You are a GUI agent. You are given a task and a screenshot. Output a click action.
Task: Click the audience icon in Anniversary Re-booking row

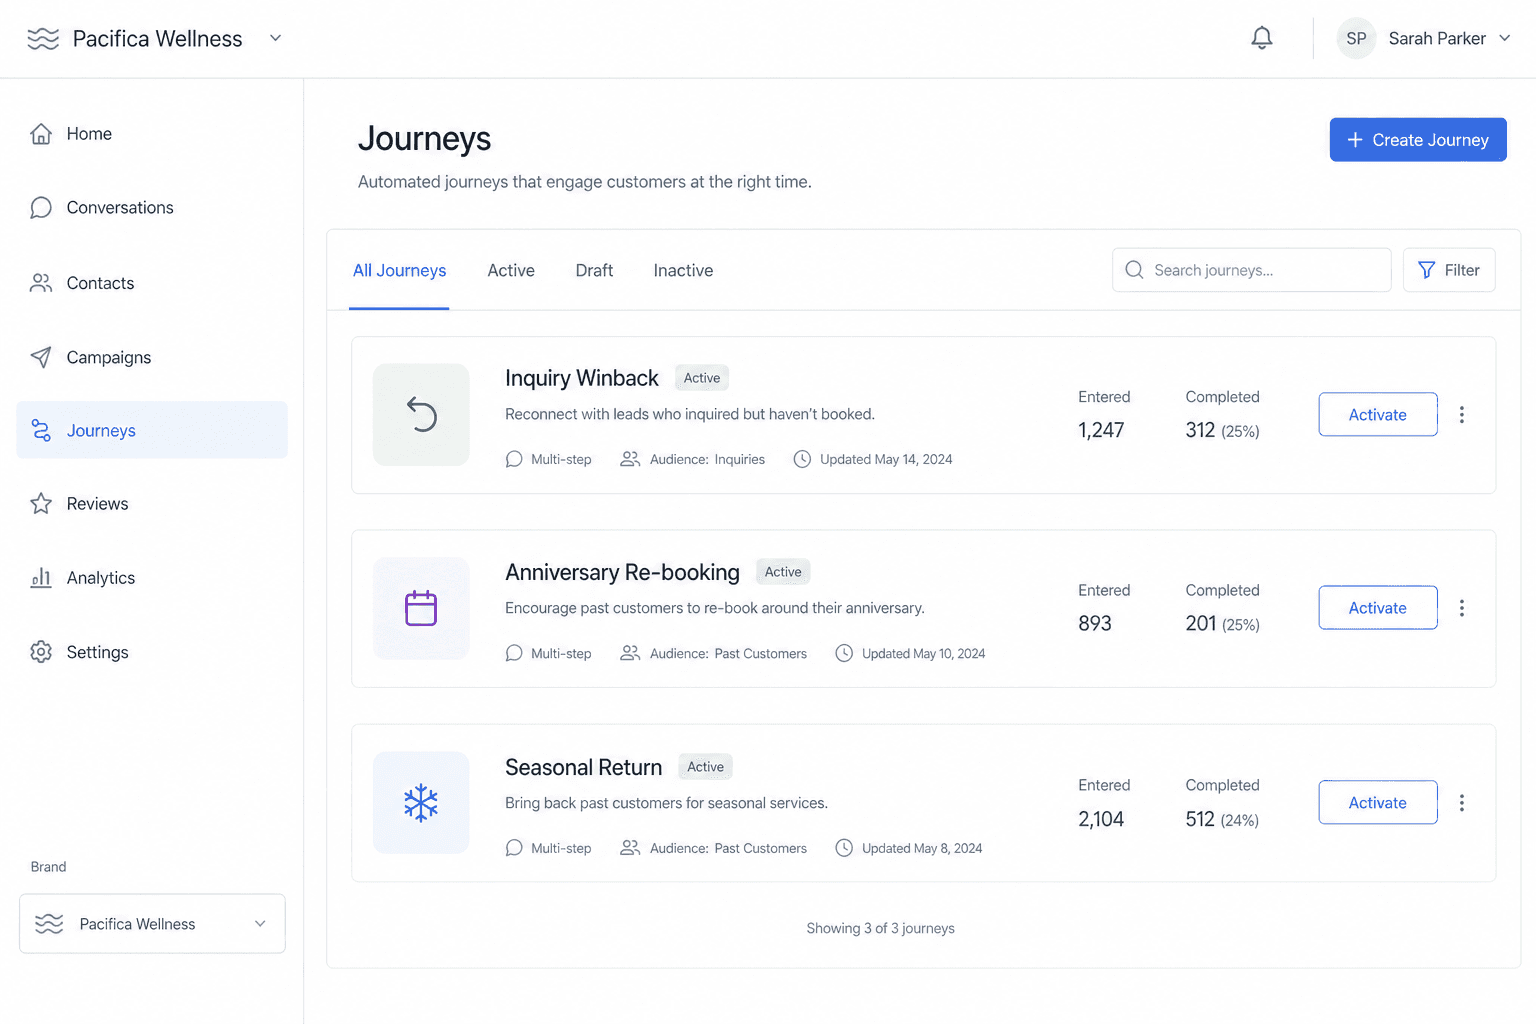[630, 653]
